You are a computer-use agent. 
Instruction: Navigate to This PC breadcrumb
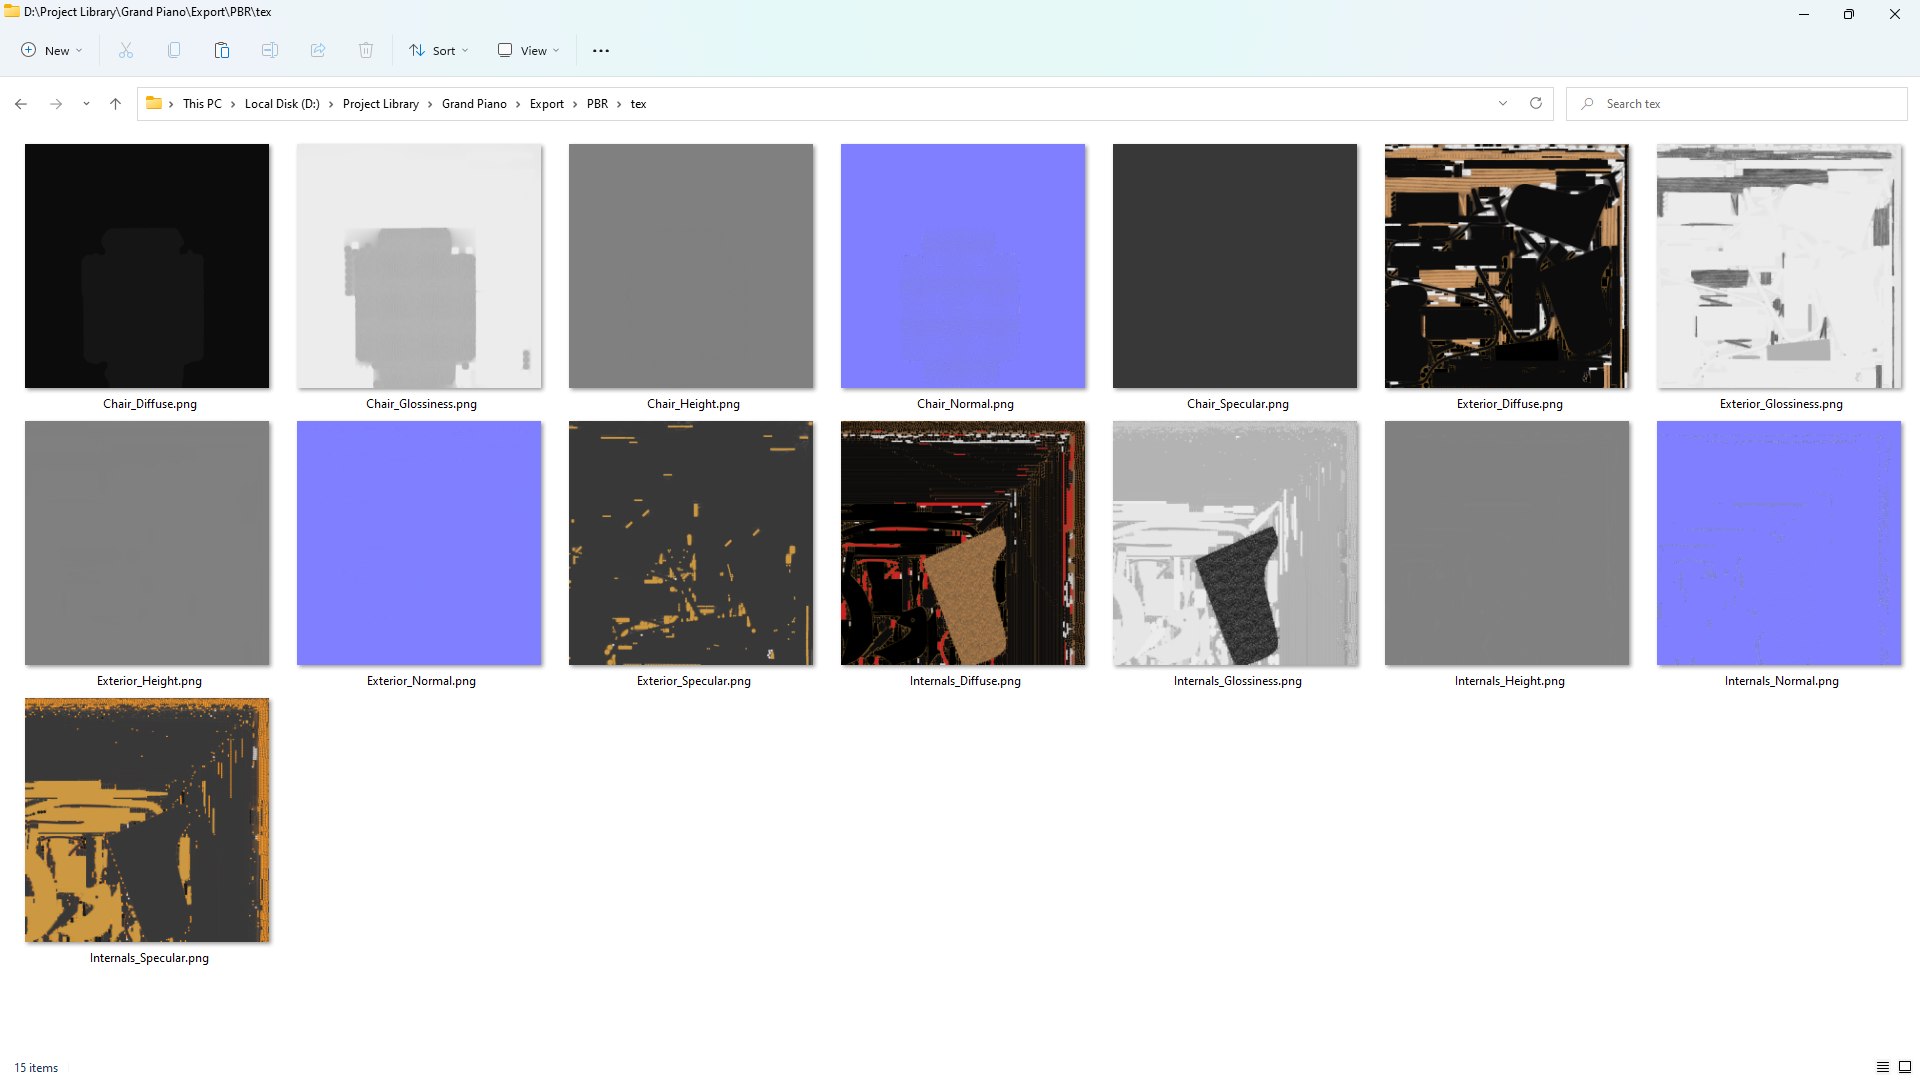202,104
